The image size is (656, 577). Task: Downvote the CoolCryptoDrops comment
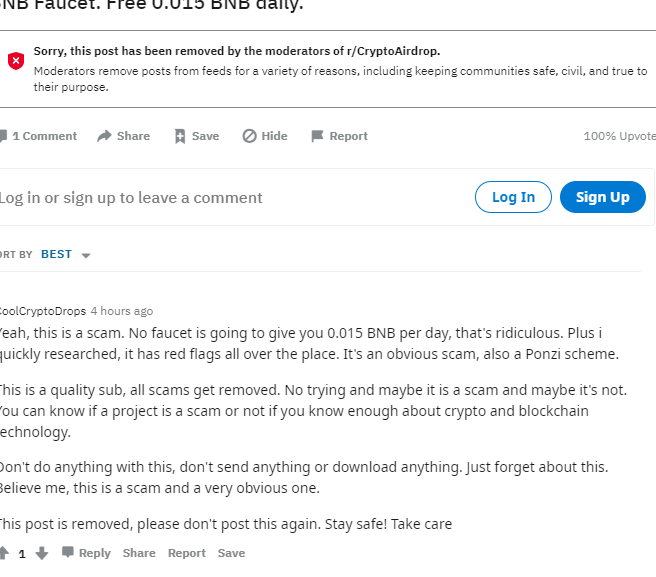click(41, 553)
